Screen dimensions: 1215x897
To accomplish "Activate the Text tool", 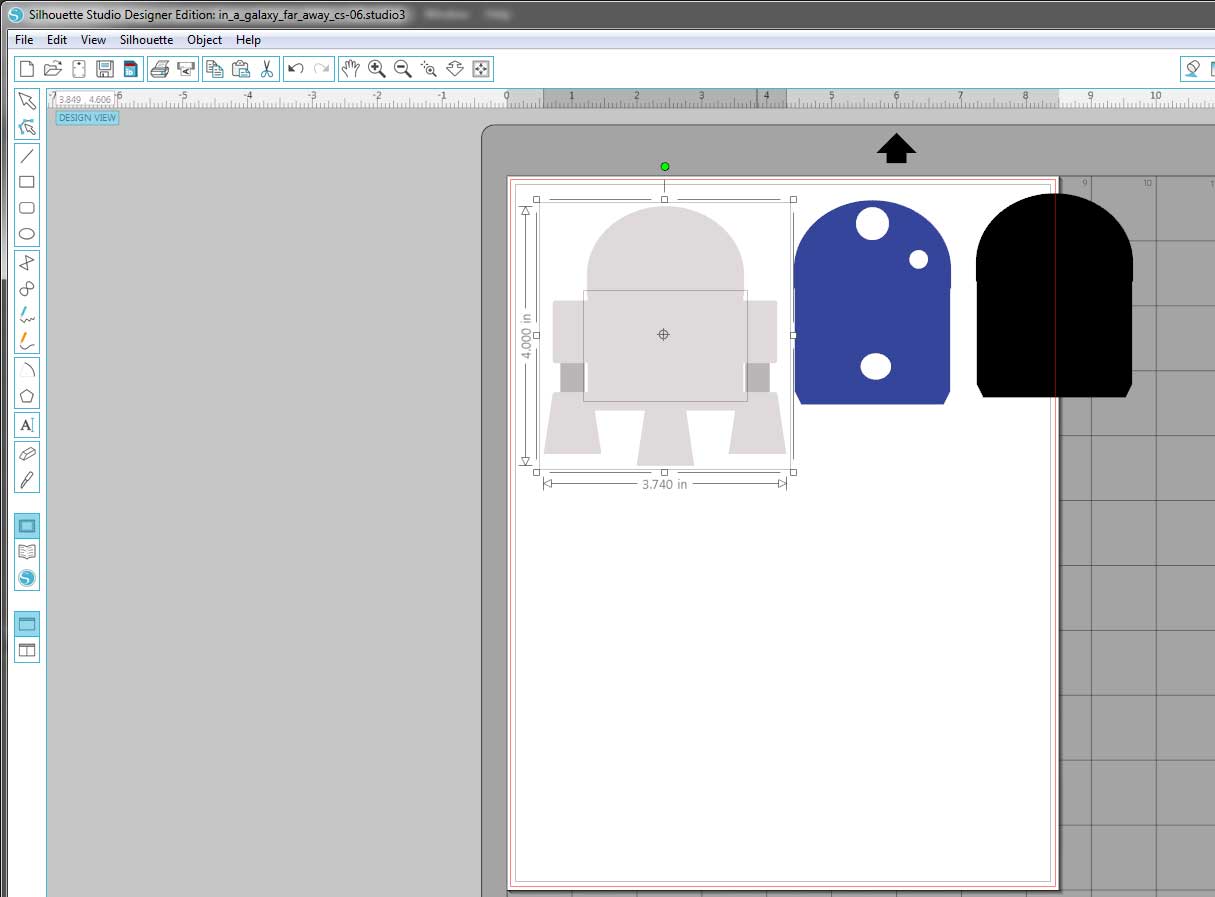I will click(27, 425).
